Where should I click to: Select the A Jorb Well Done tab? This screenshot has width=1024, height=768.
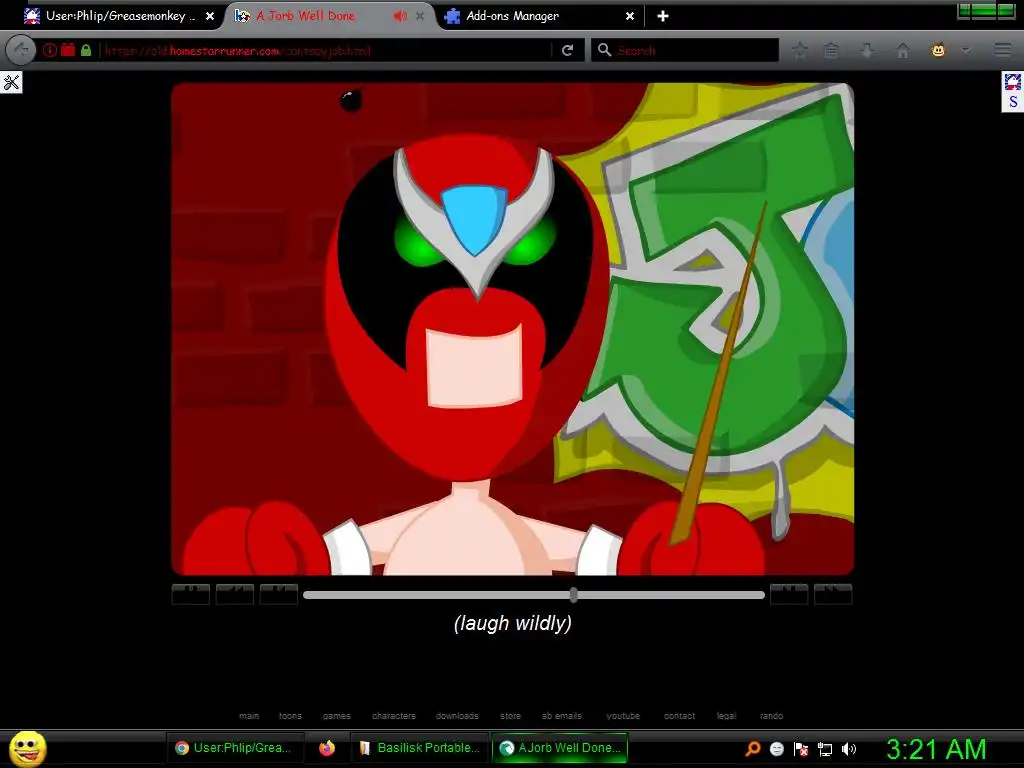[x=307, y=16]
